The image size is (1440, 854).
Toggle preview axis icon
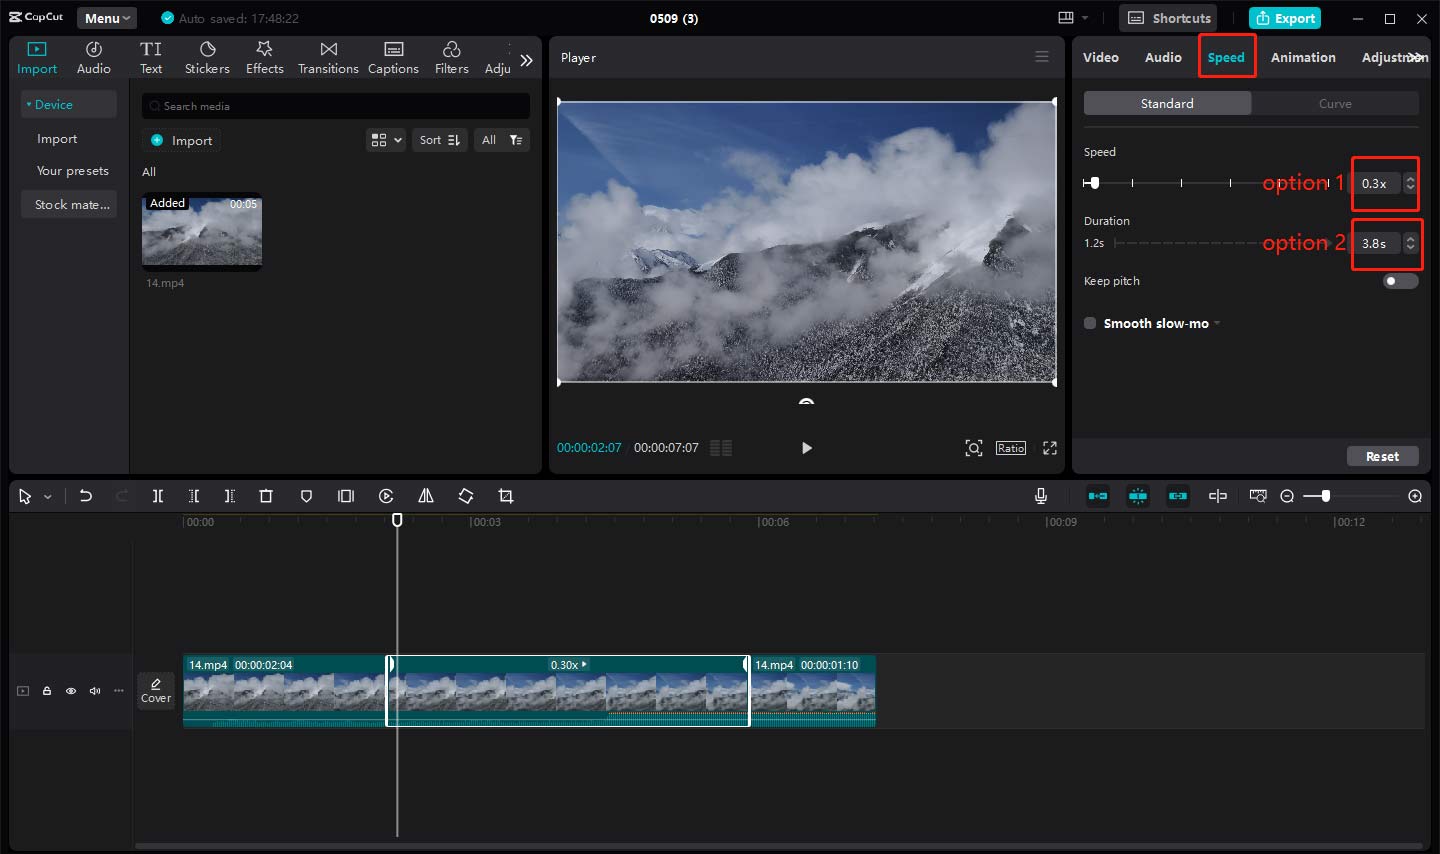coord(1218,496)
